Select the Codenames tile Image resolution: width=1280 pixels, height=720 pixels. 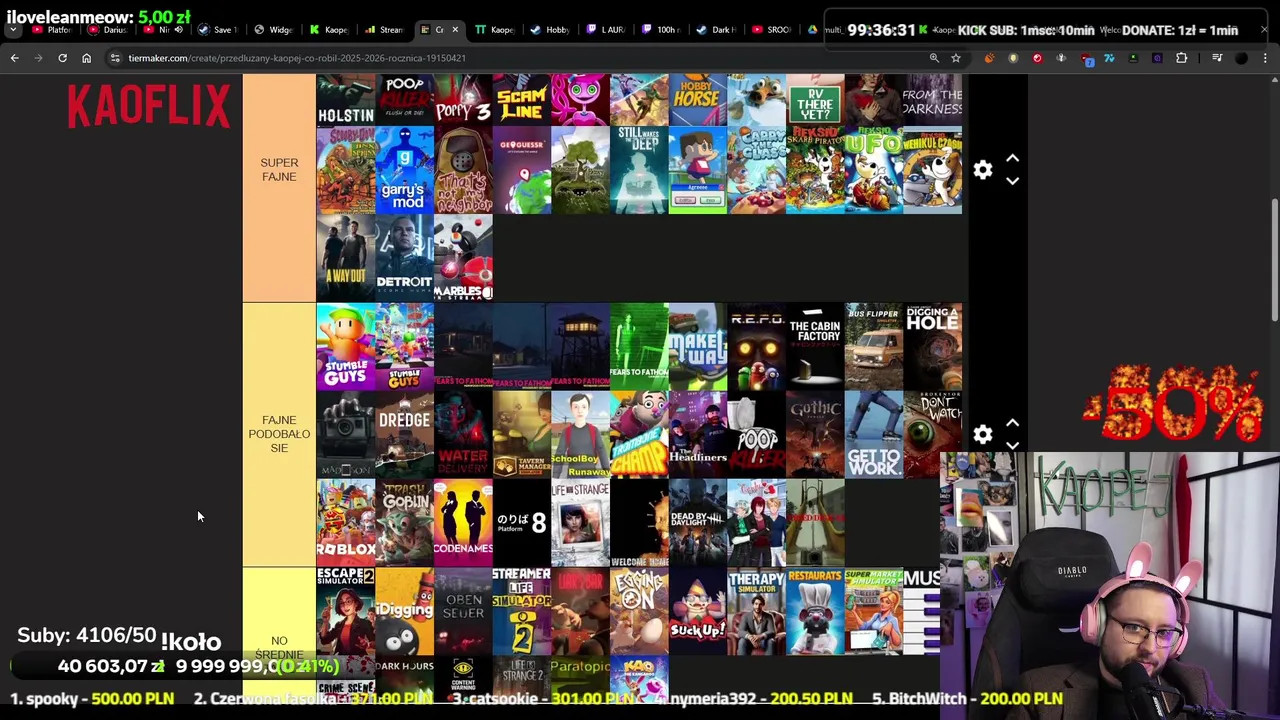[x=463, y=522]
